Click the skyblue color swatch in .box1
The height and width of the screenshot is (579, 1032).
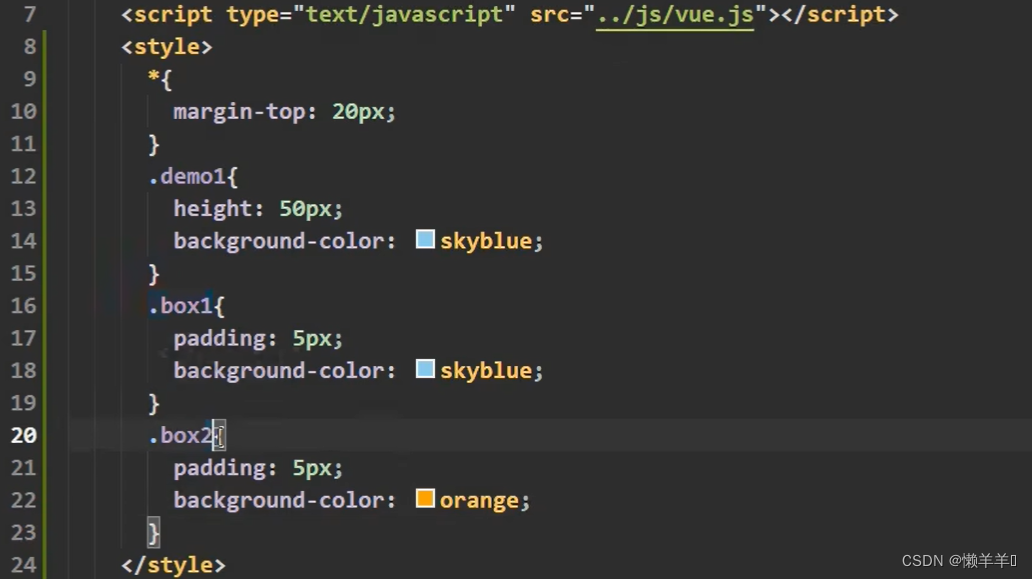point(425,369)
